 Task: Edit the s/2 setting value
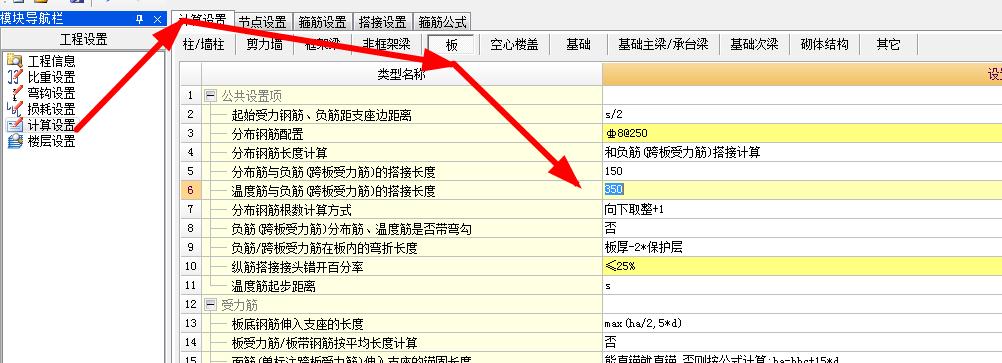(x=802, y=115)
